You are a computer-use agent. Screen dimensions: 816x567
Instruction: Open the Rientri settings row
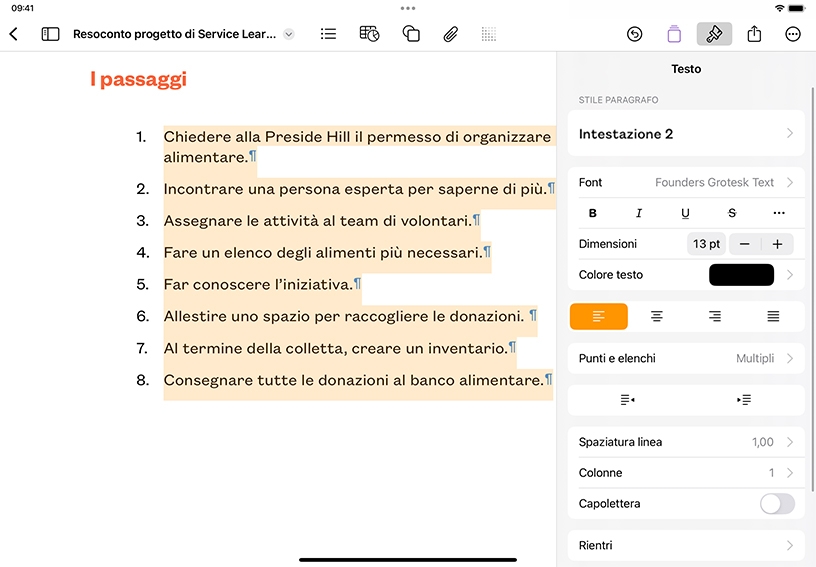click(686, 546)
